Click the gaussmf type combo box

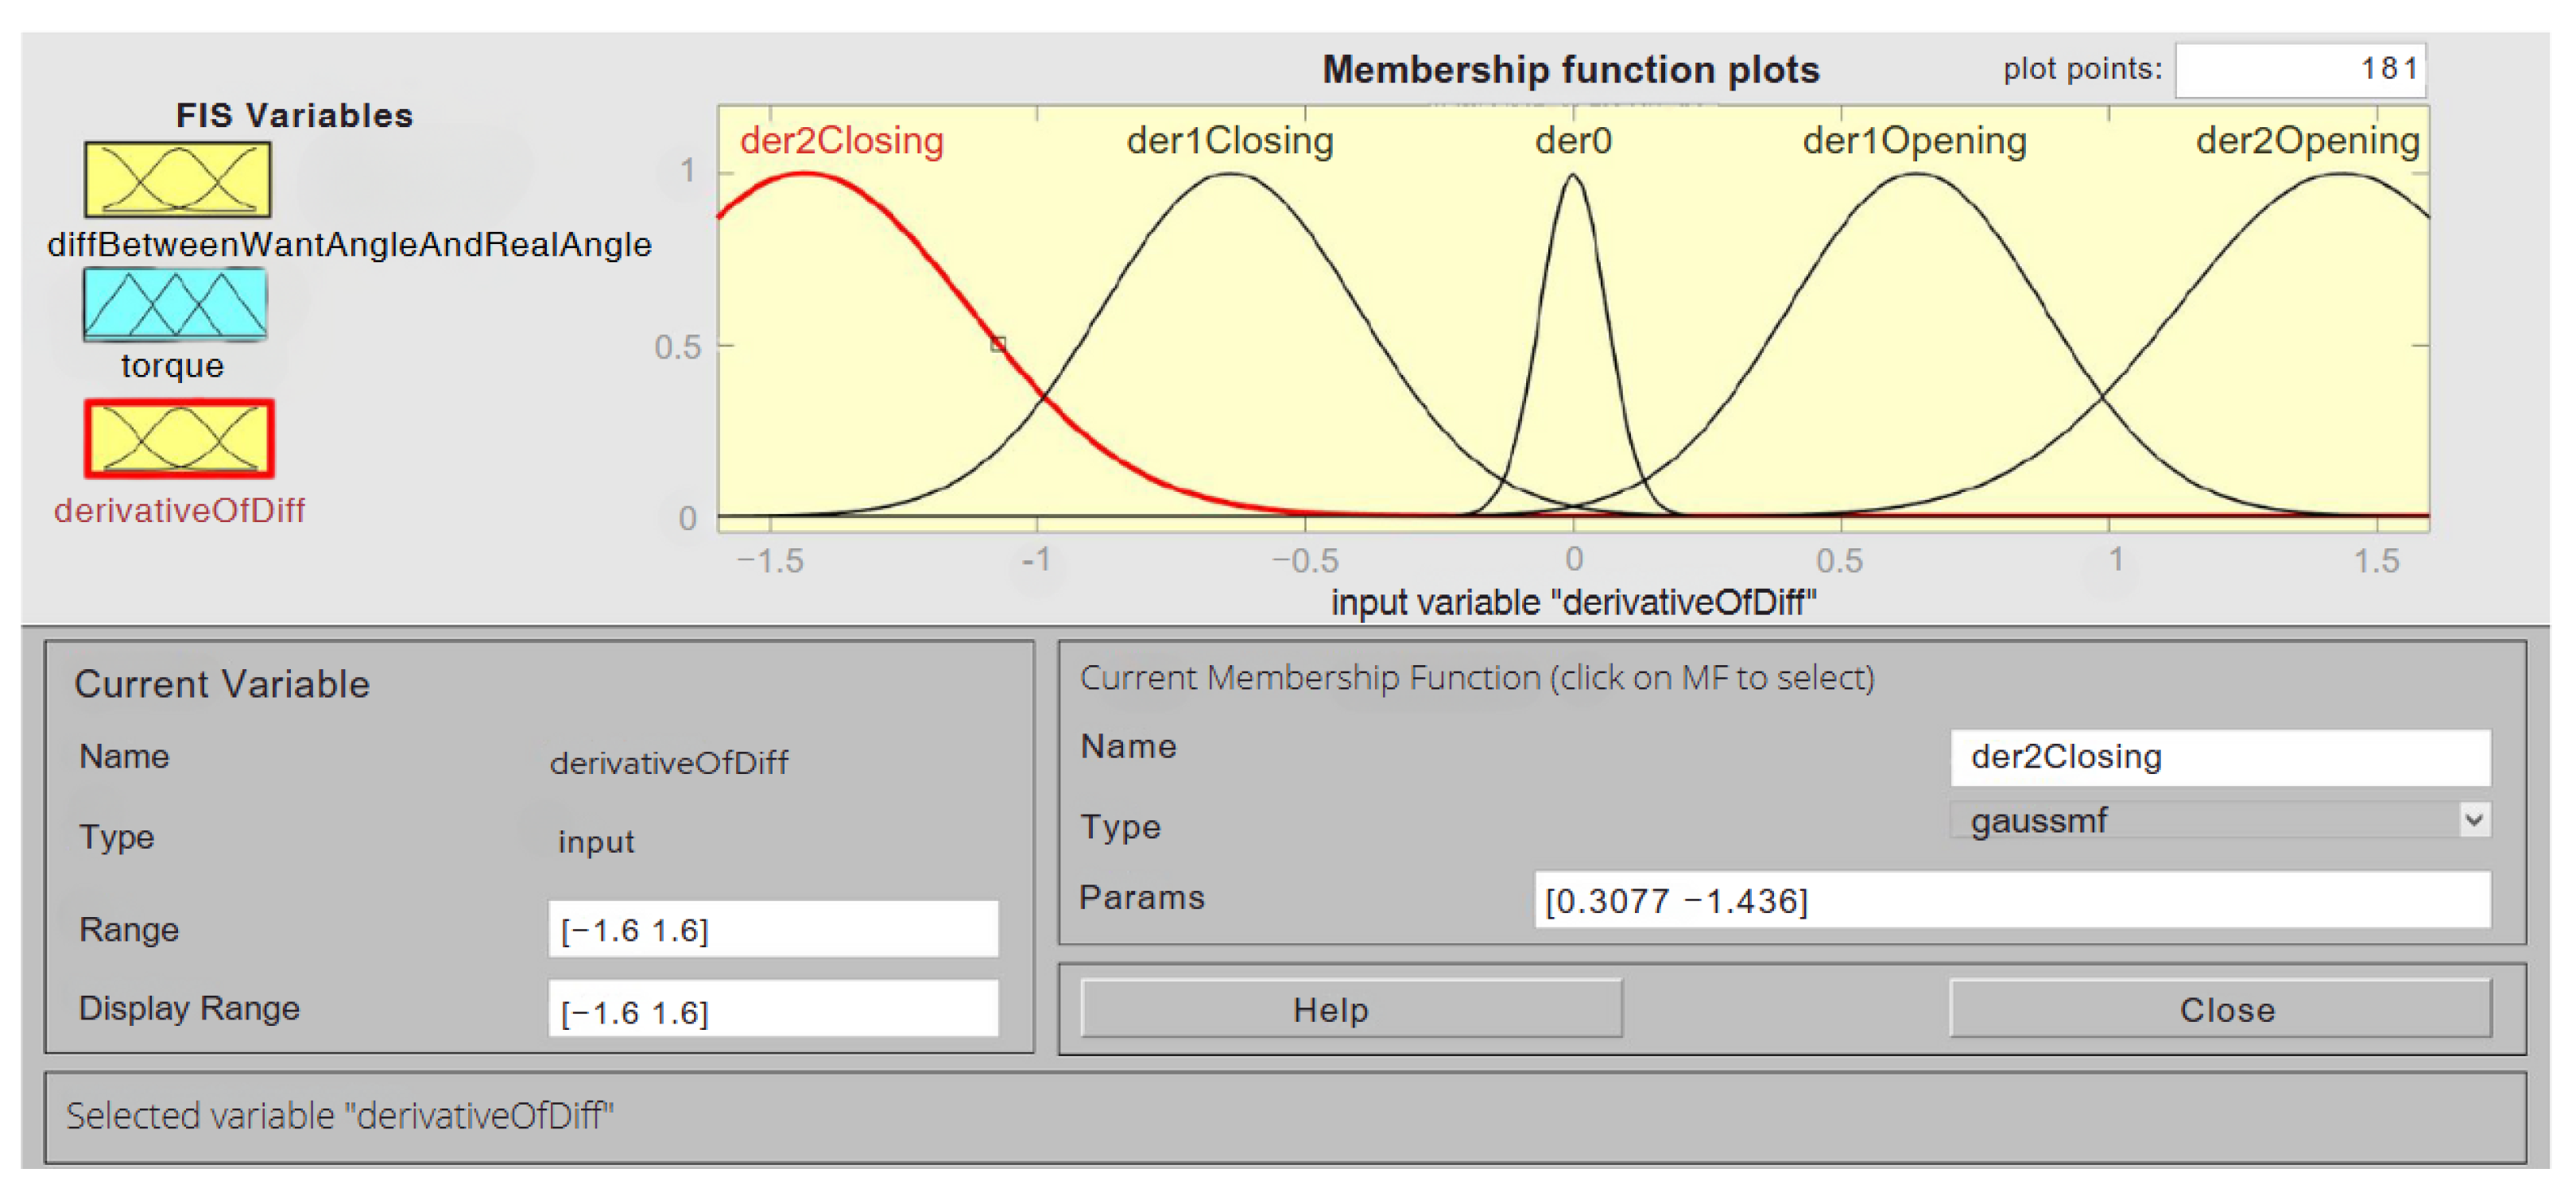point(2200,820)
